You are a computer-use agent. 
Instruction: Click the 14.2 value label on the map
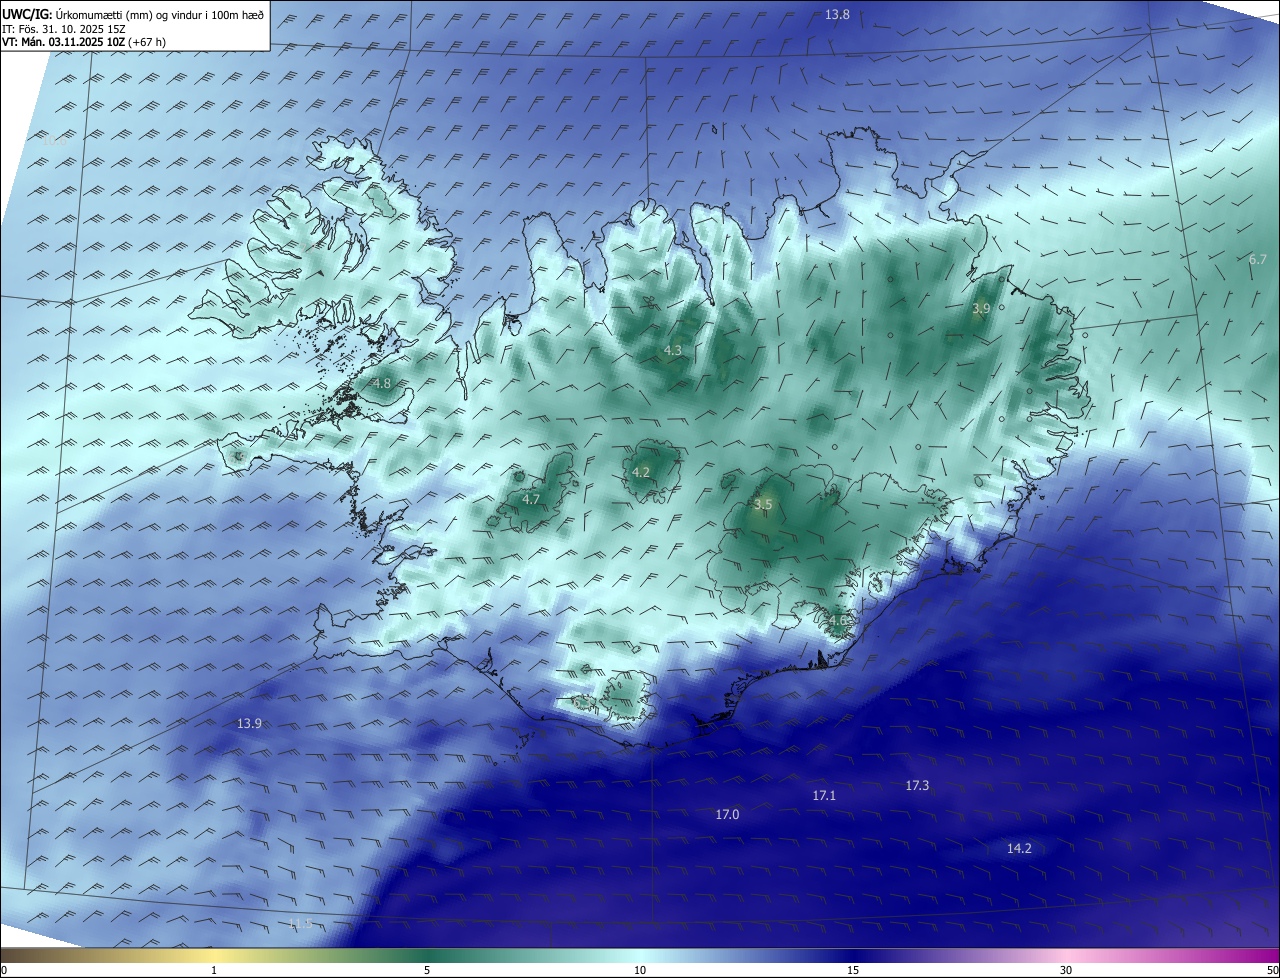(x=1019, y=848)
